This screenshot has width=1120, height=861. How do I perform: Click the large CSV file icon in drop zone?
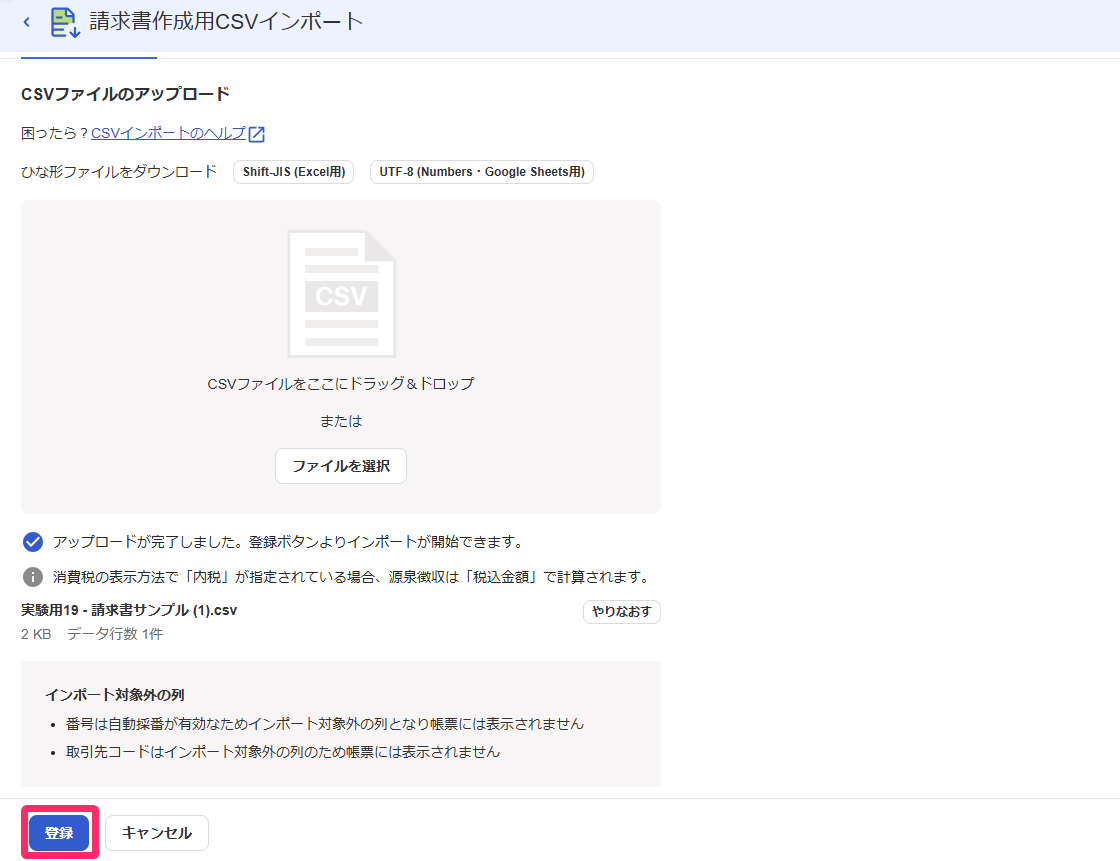click(x=341, y=294)
